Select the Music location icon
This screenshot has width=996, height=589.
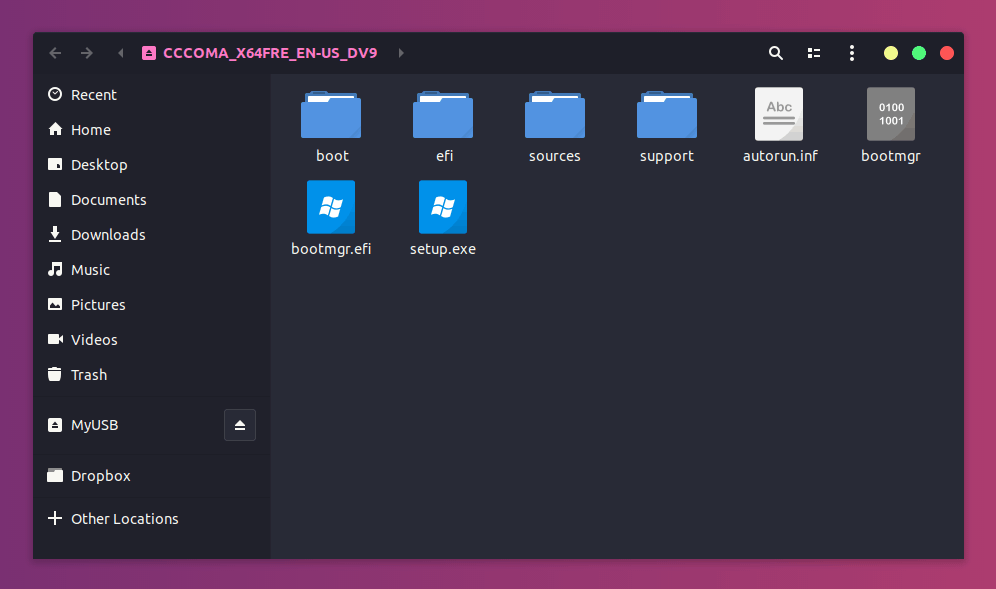point(55,269)
